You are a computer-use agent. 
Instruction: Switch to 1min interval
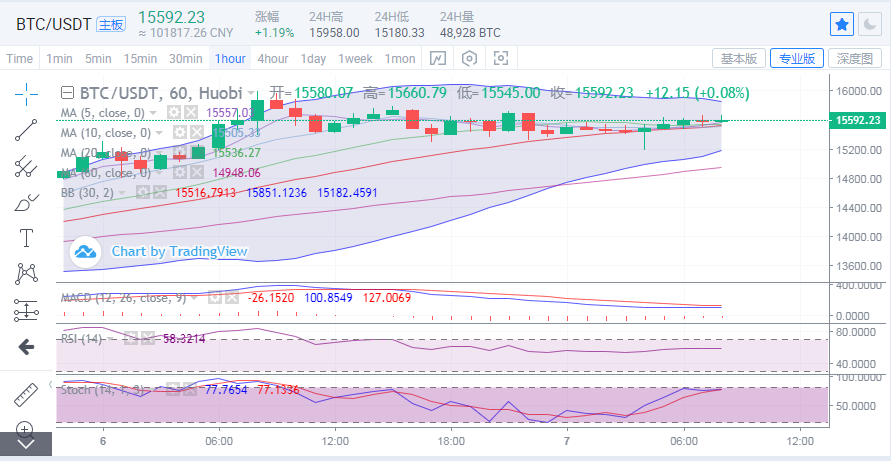click(59, 59)
